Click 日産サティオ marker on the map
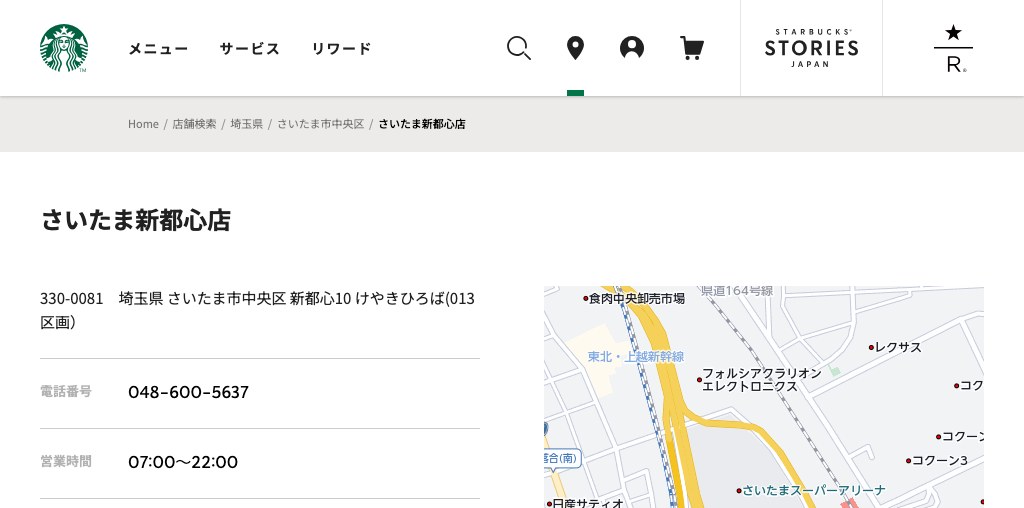This screenshot has height=508, width=1024. [x=585, y=503]
